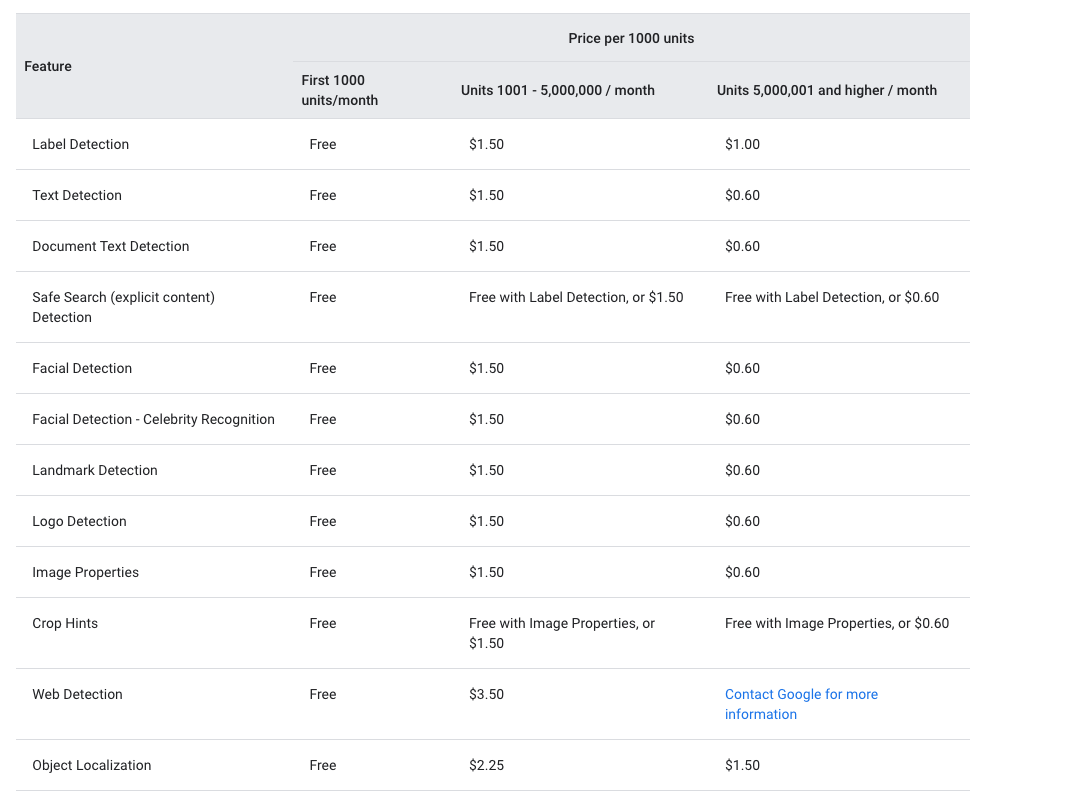
Task: Select Facial Detection - Celebrity Recognition text
Action: (x=154, y=419)
